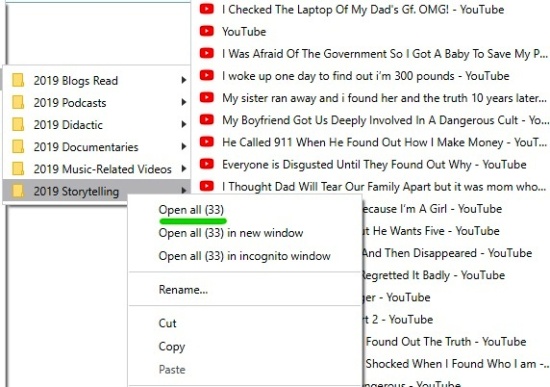The height and width of the screenshot is (387, 550).
Task: Click YouTube icon beside 'I Checked The Laptop' bookmark
Action: point(207,9)
